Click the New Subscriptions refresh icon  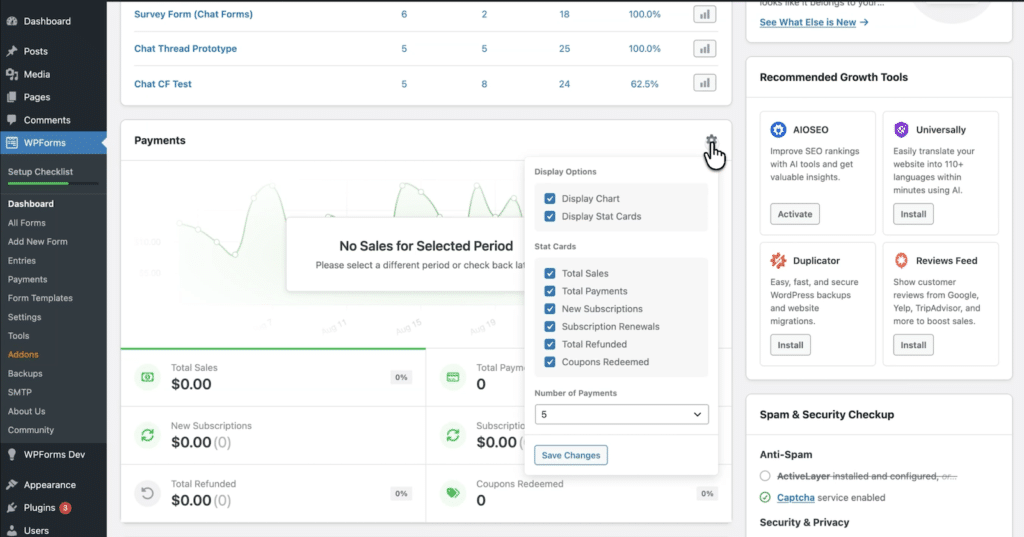click(x=148, y=435)
